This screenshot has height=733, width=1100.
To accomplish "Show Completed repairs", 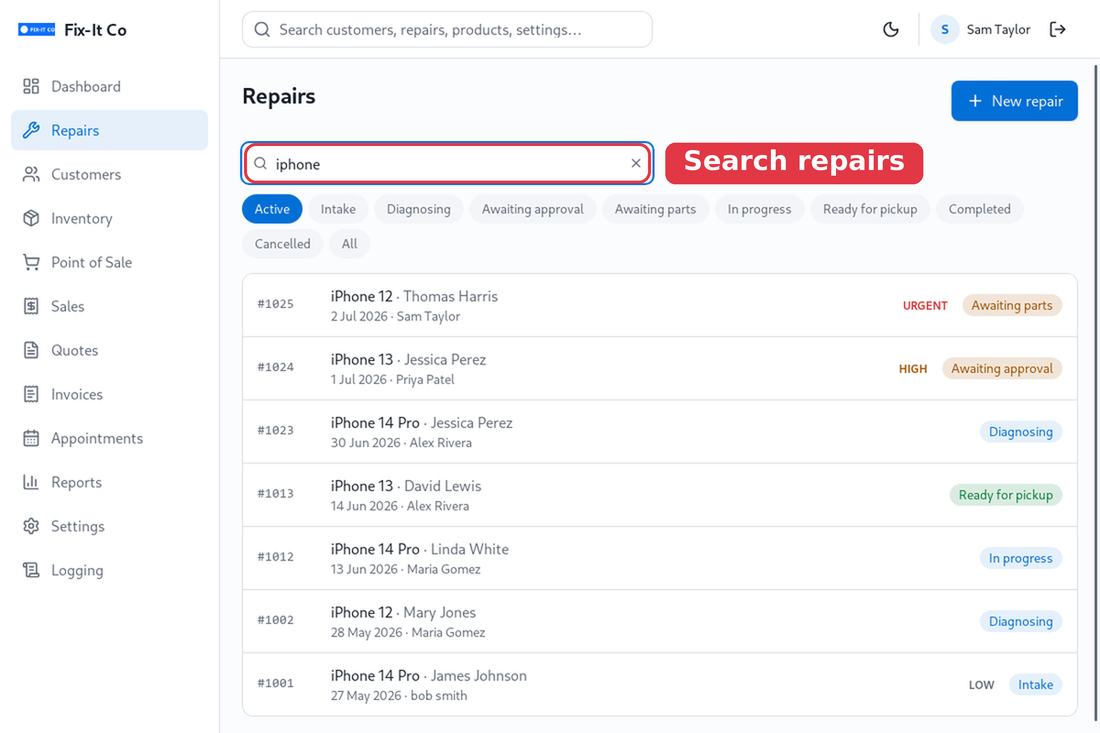I will tap(979, 209).
